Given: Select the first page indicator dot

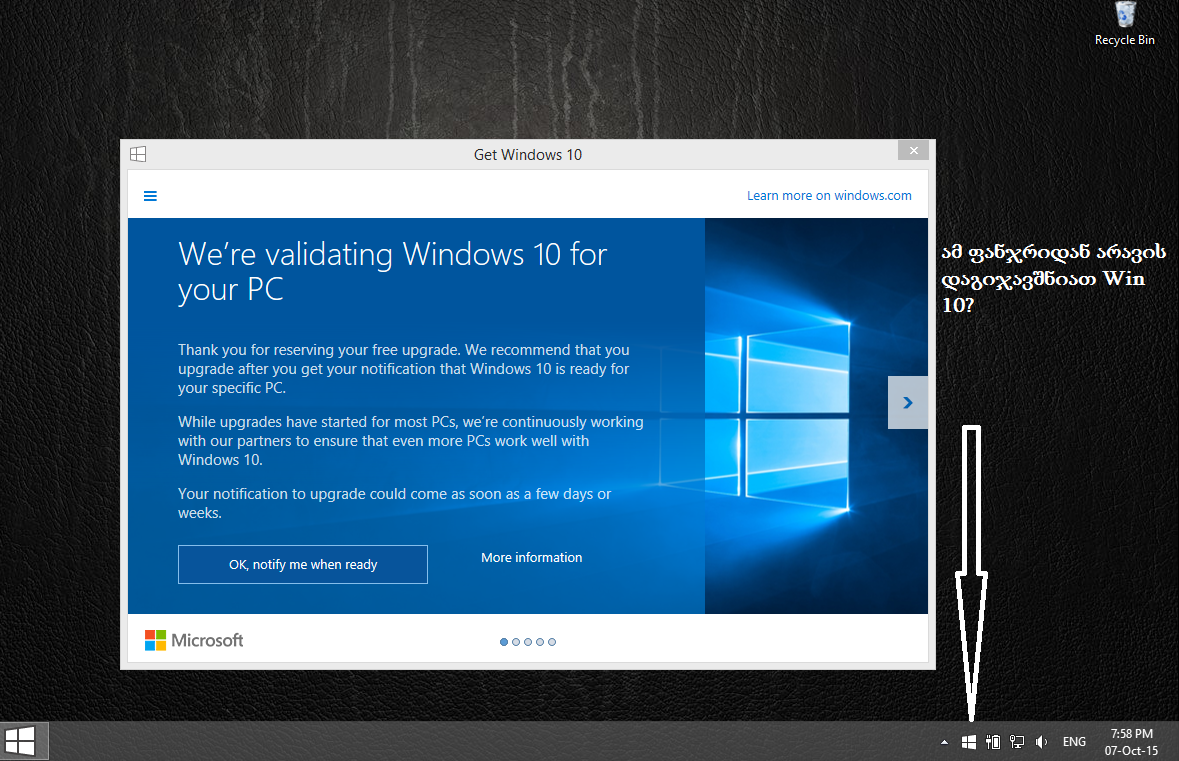Looking at the screenshot, I should pyautogui.click(x=504, y=642).
